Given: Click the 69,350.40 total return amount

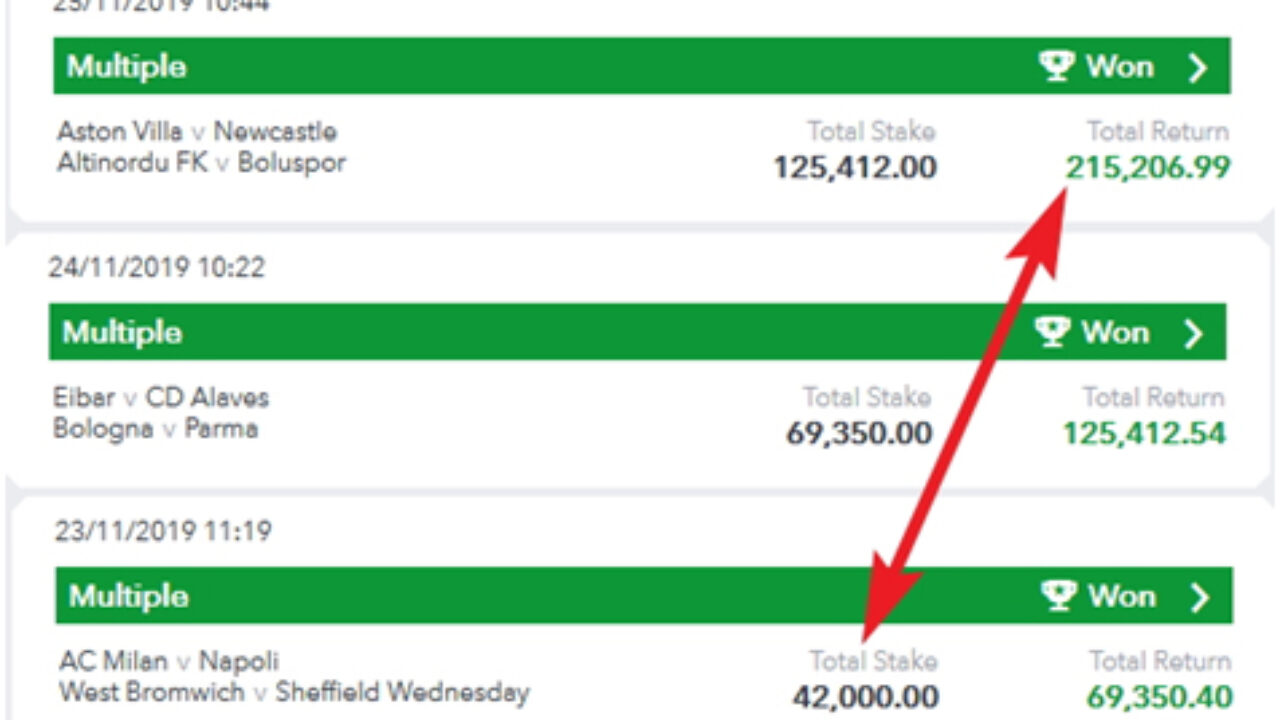Looking at the screenshot, I should pyautogui.click(x=1159, y=697).
